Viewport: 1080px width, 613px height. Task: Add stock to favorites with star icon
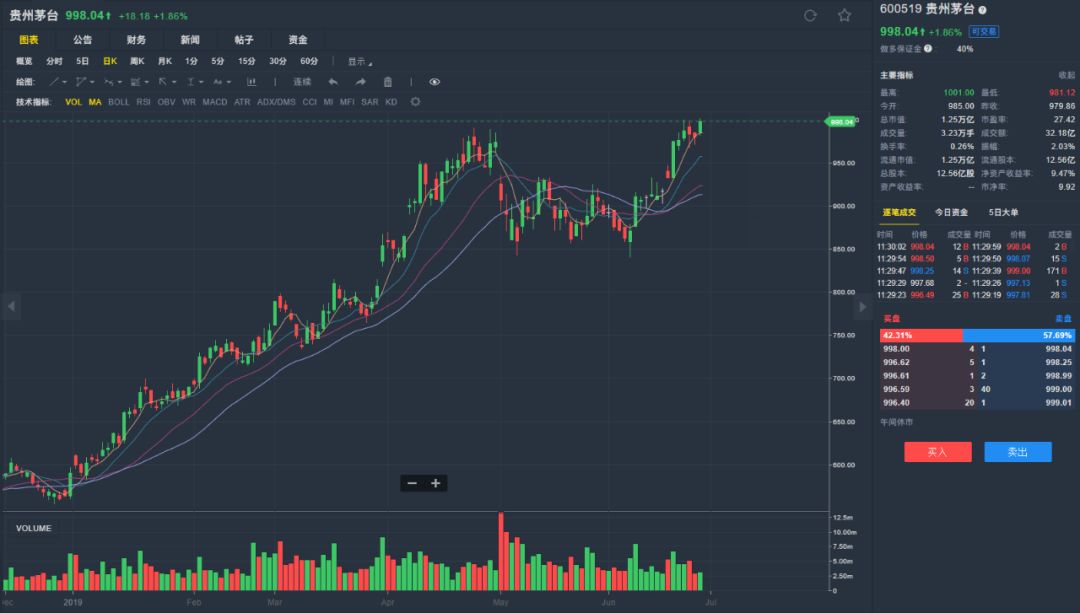coord(844,15)
